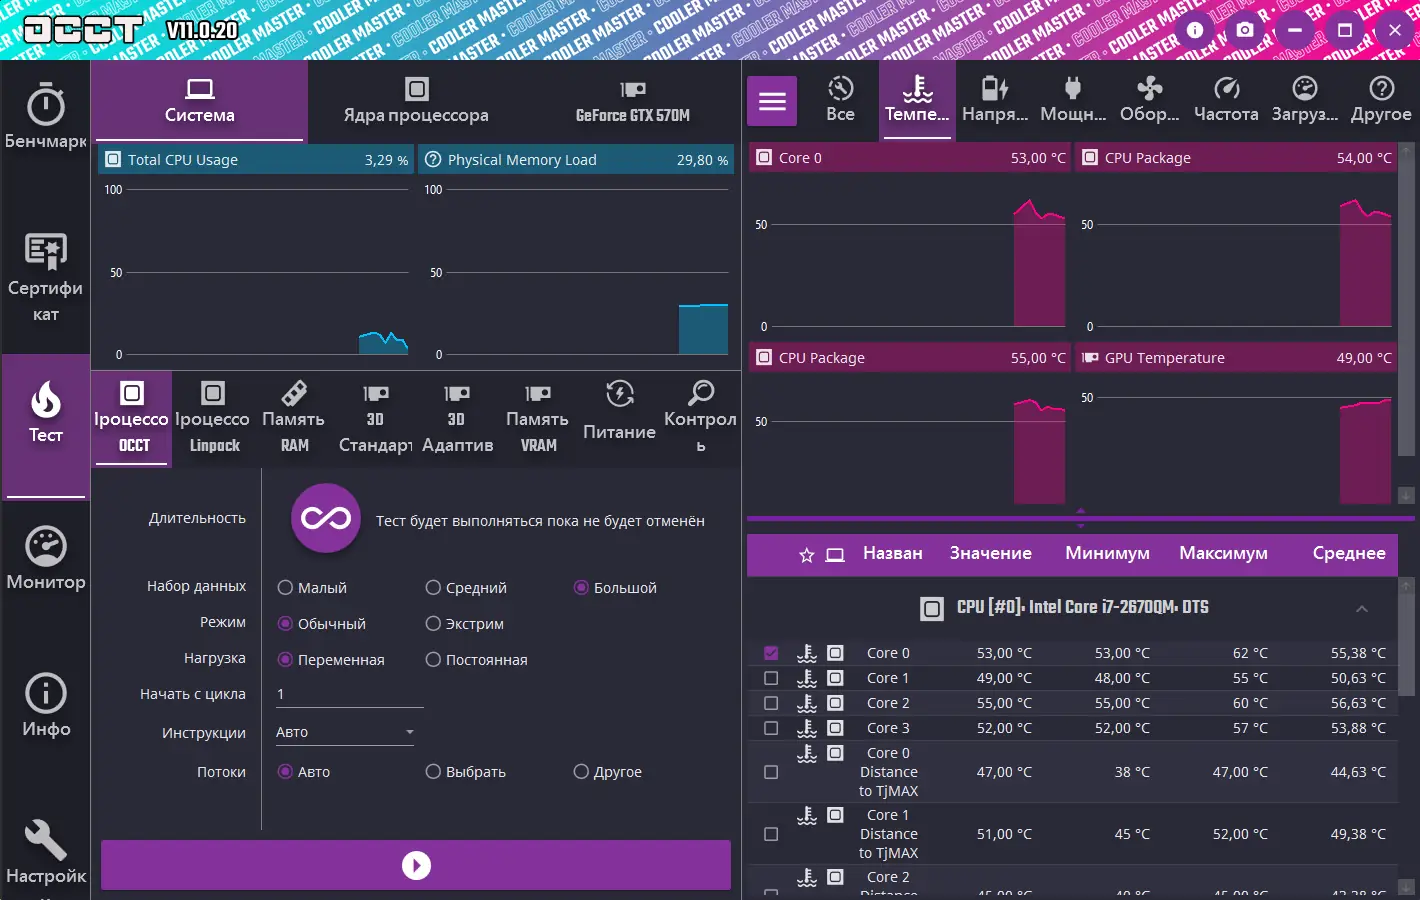Select the 3D Стандарт test
Viewport: 1420px width, 900px height.
point(375,418)
